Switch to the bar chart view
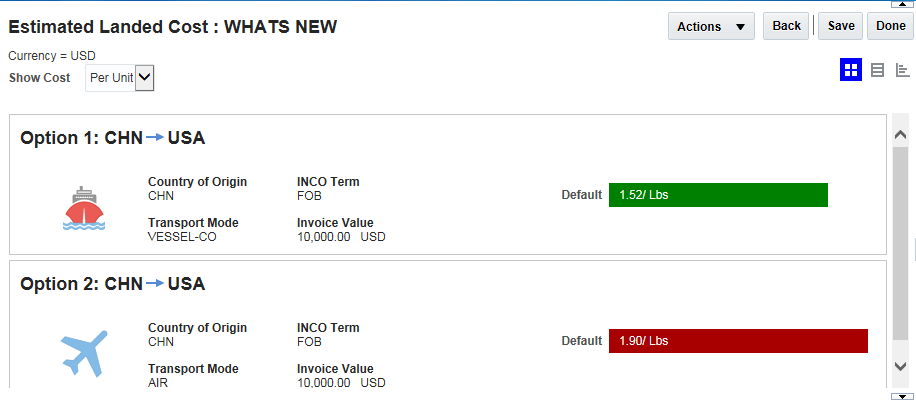The width and height of the screenshot is (916, 400). [x=902, y=70]
